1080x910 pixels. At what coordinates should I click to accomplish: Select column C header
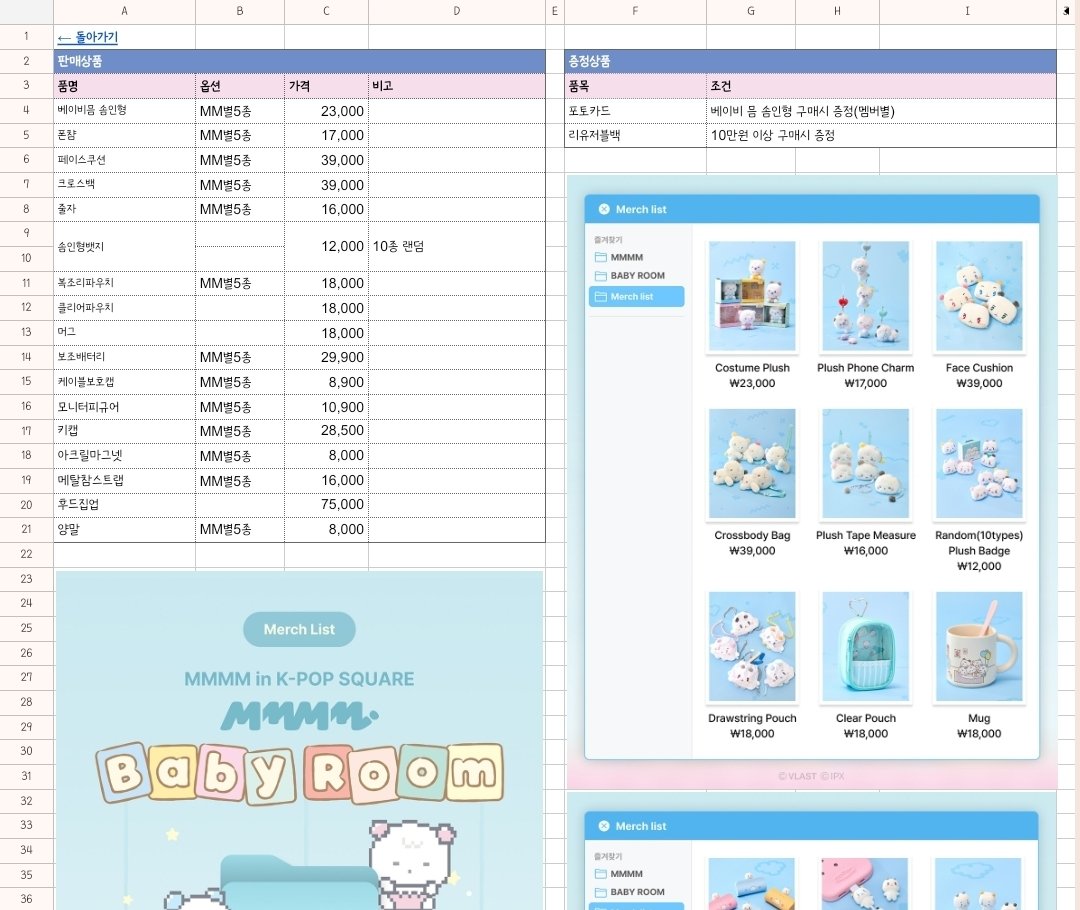coord(326,11)
